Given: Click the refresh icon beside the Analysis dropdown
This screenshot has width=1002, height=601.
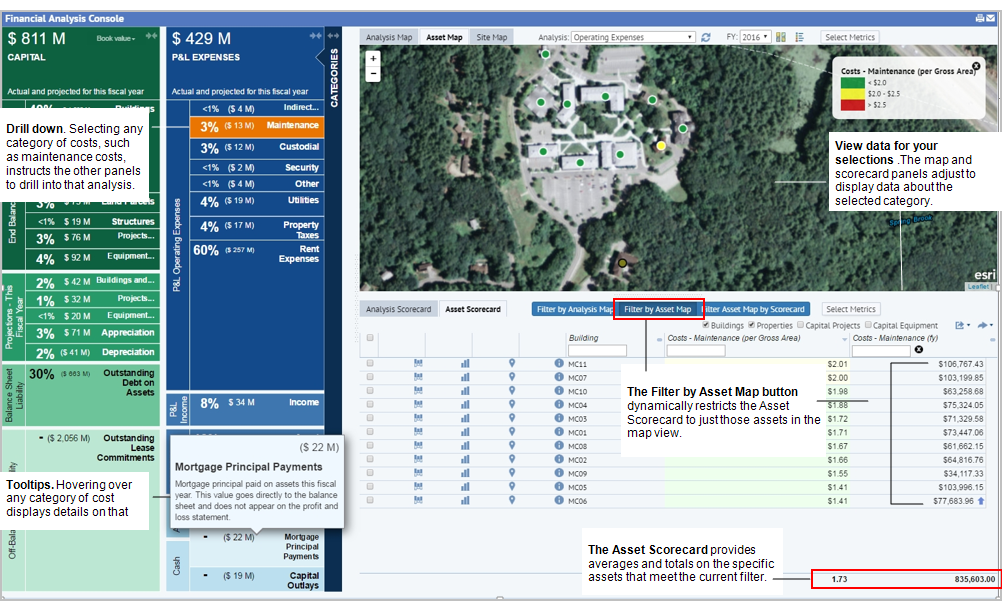Looking at the screenshot, I should [x=708, y=37].
